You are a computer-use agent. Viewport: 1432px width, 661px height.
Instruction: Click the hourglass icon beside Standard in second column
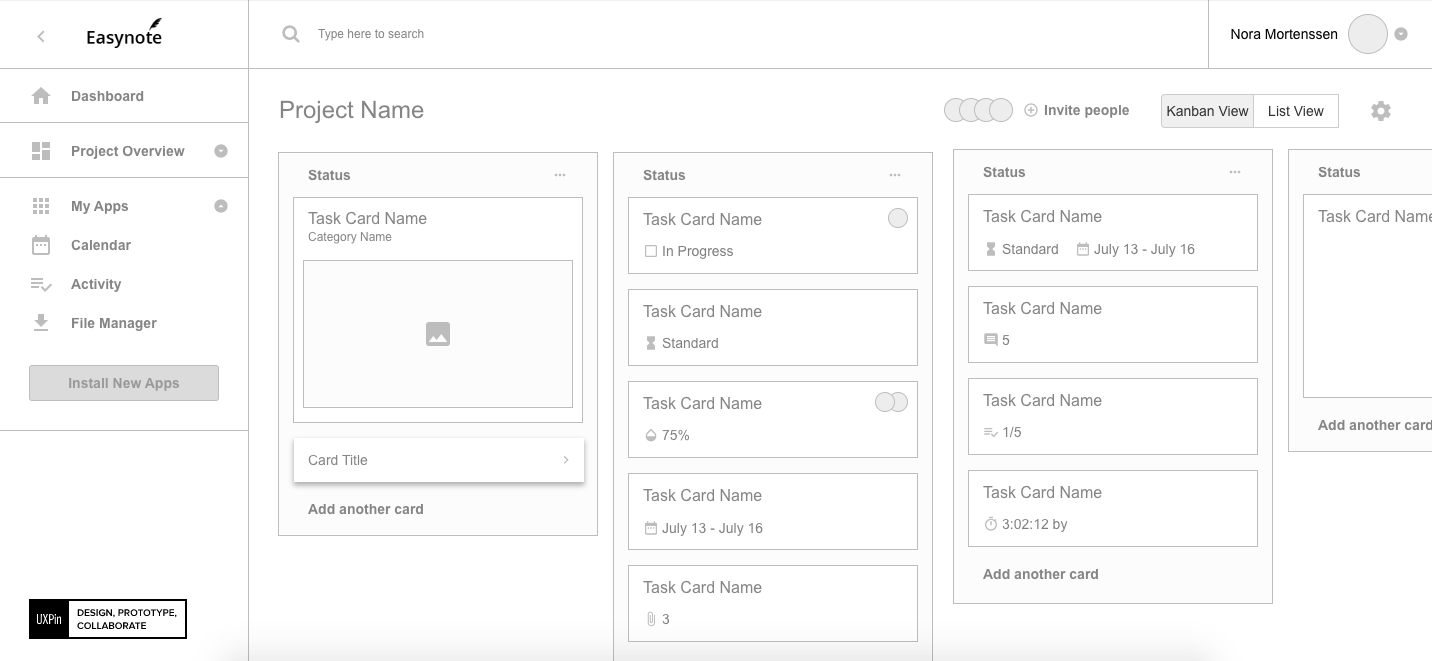coord(651,343)
